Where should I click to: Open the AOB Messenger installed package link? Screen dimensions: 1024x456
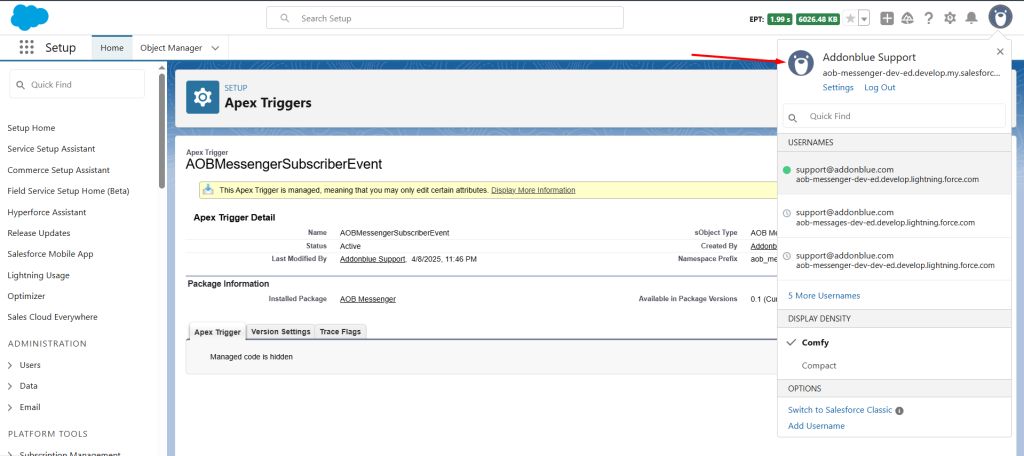click(368, 299)
